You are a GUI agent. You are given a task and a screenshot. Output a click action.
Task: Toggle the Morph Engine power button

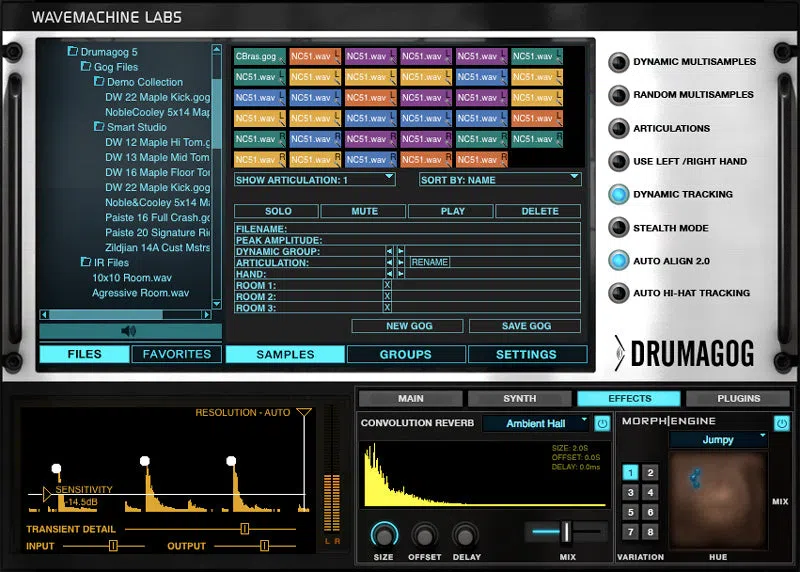pyautogui.click(x=782, y=423)
